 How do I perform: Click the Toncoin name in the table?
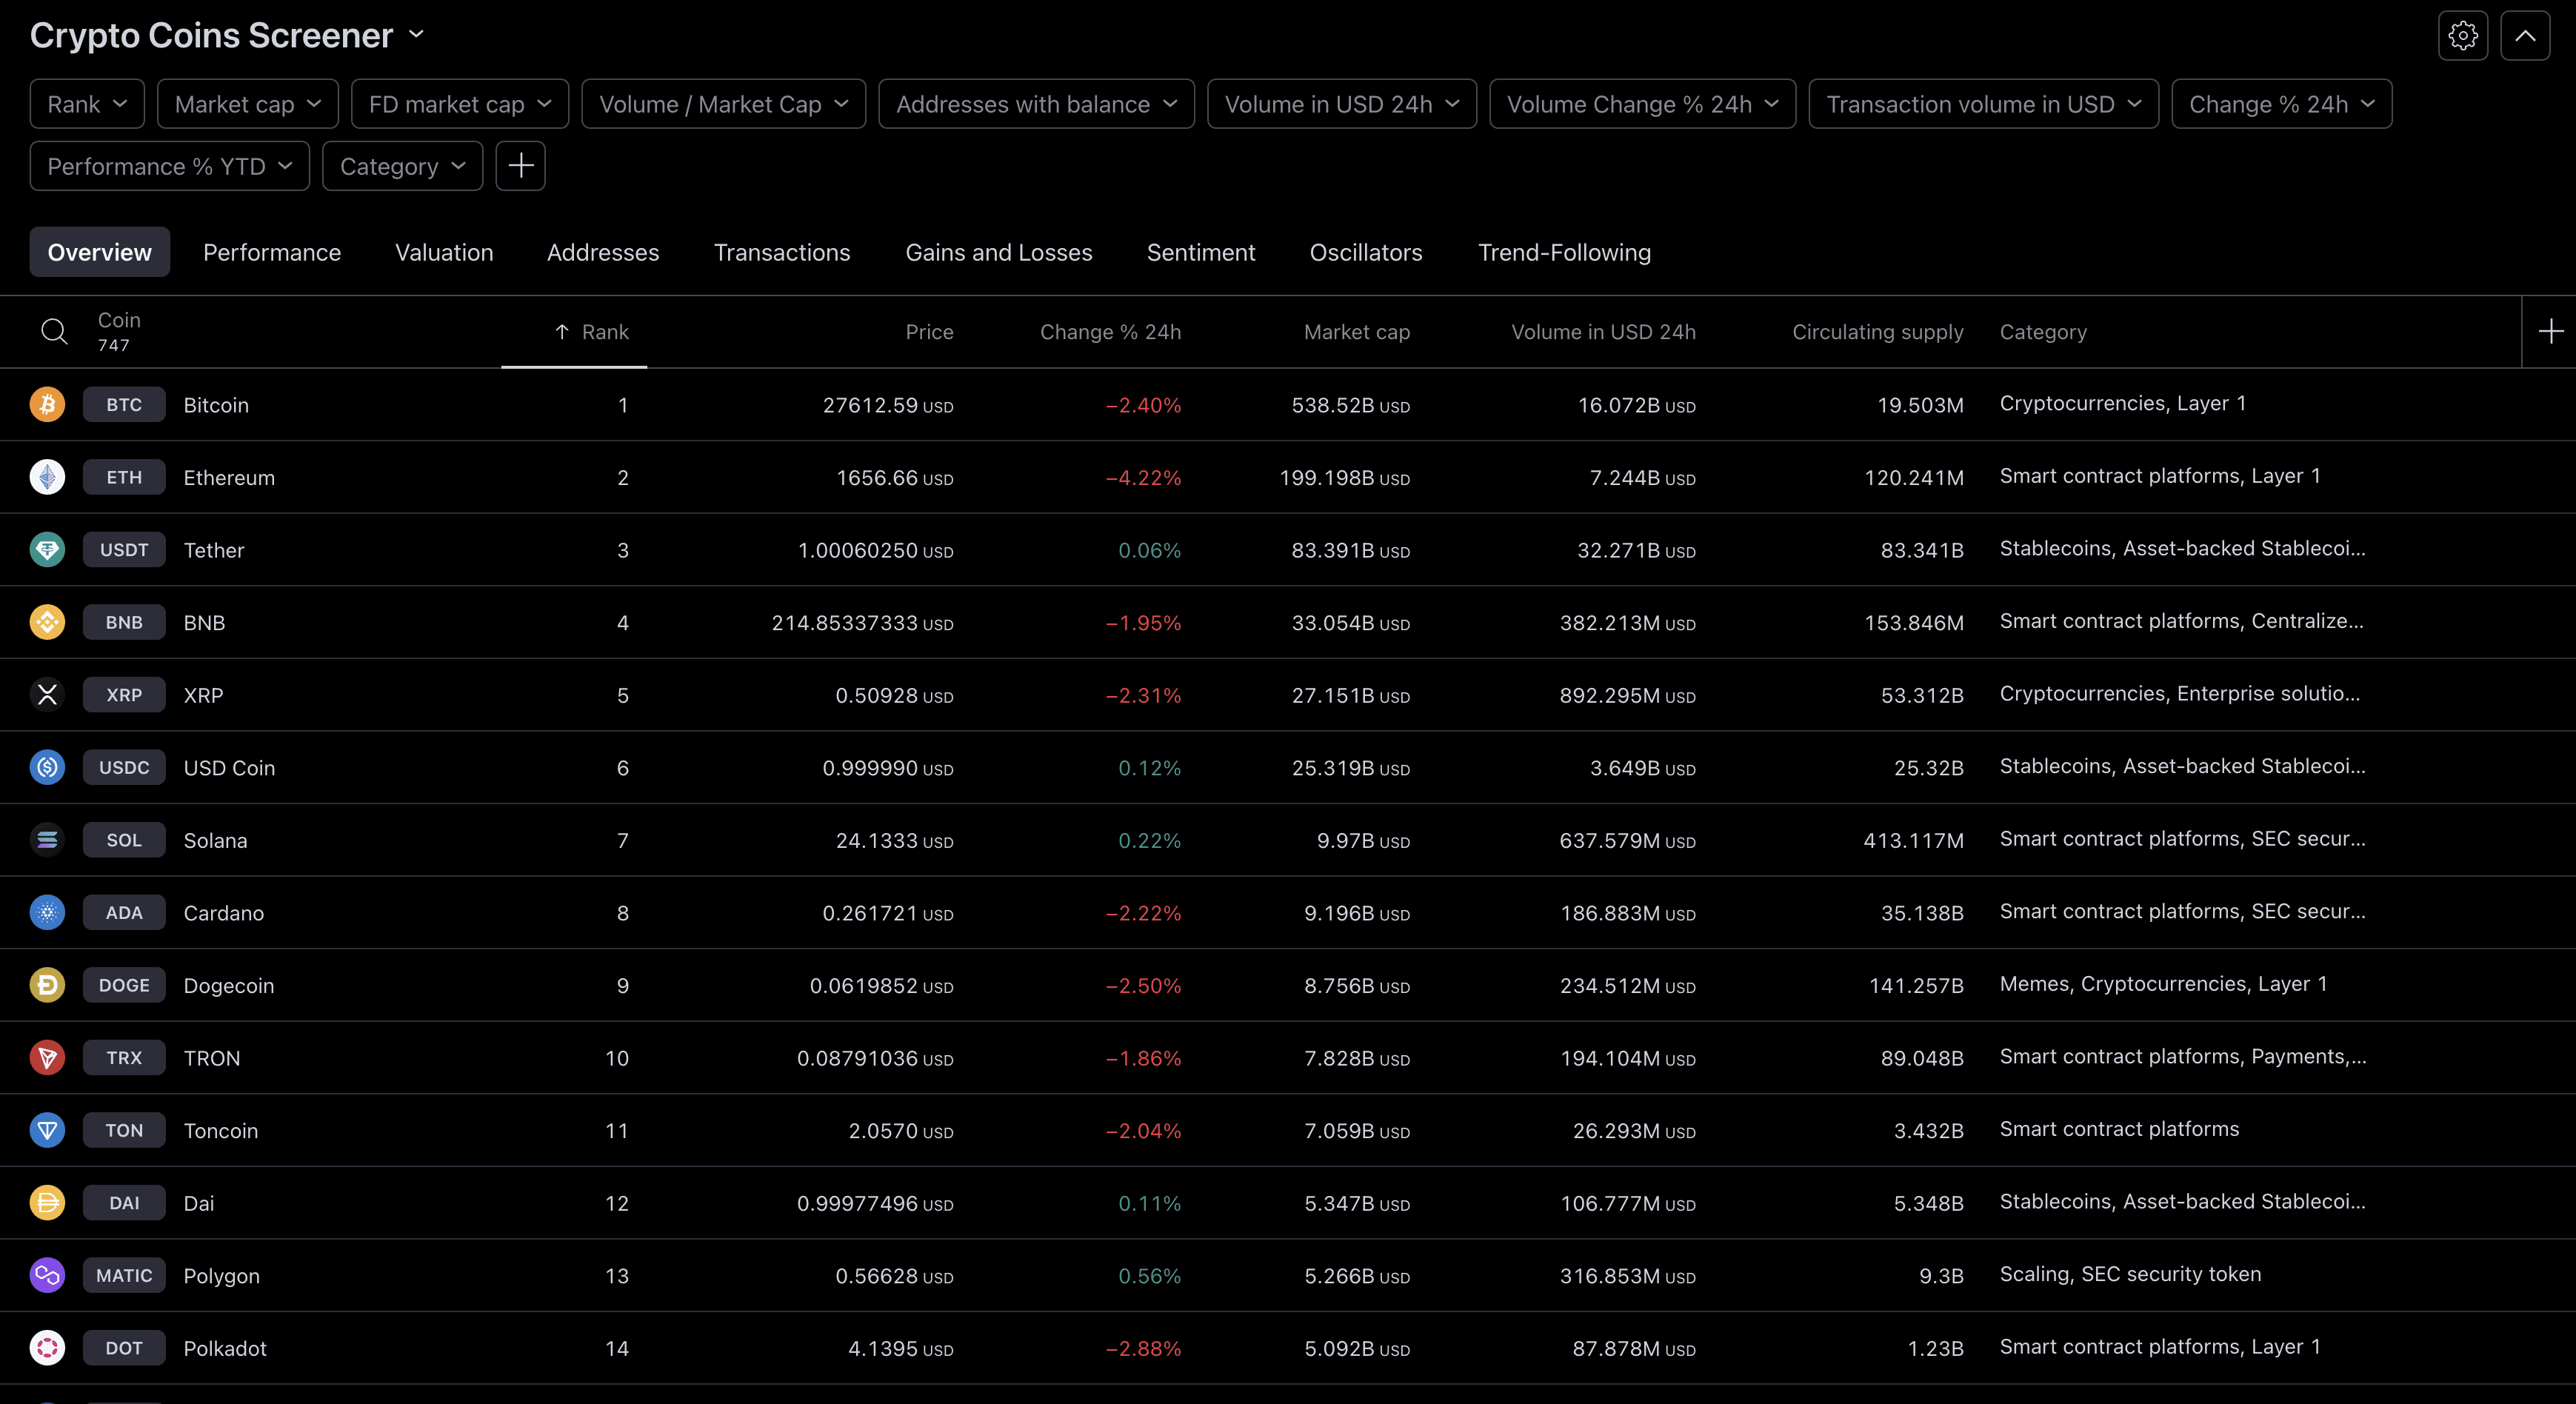(x=221, y=1130)
